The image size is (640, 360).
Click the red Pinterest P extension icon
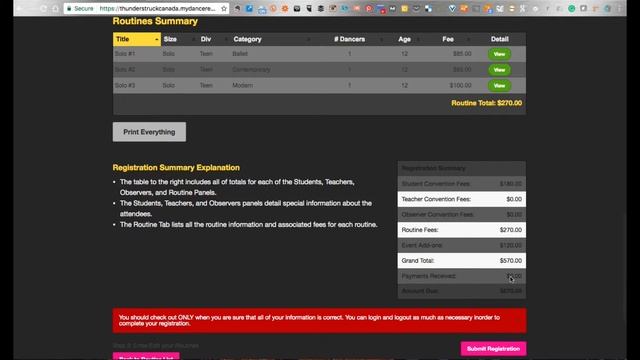369,9
